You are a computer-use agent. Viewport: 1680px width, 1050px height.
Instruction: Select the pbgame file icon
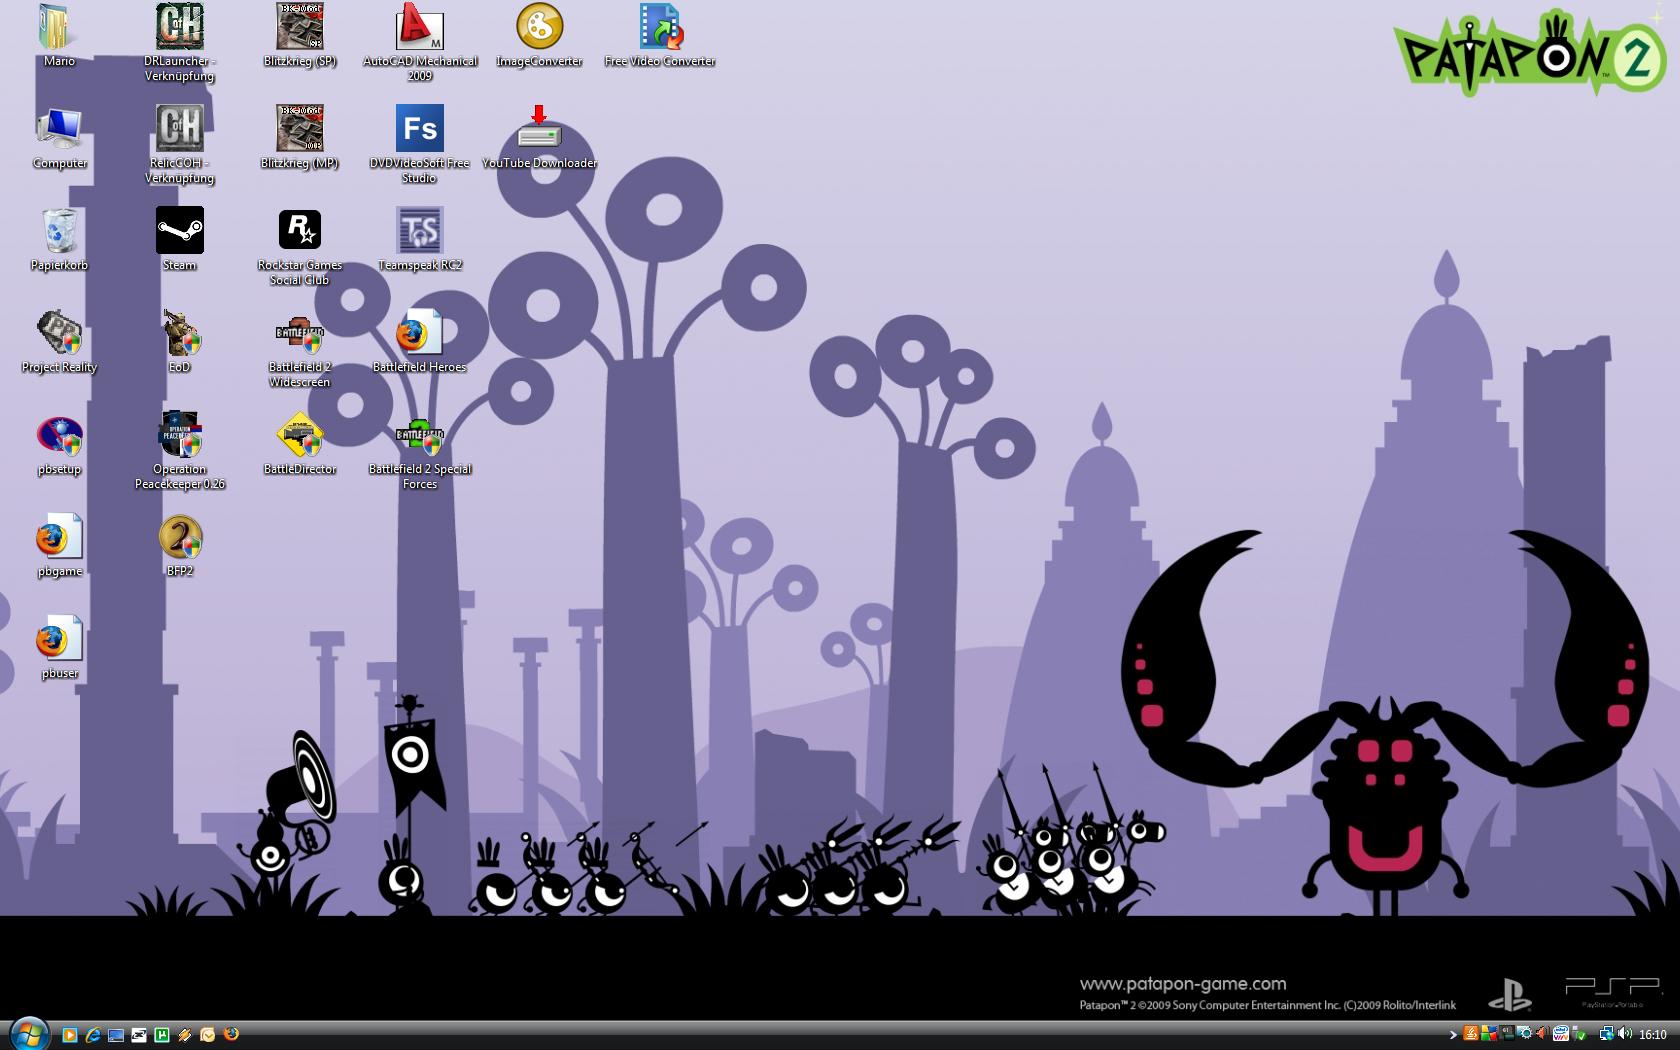pyautogui.click(x=59, y=546)
